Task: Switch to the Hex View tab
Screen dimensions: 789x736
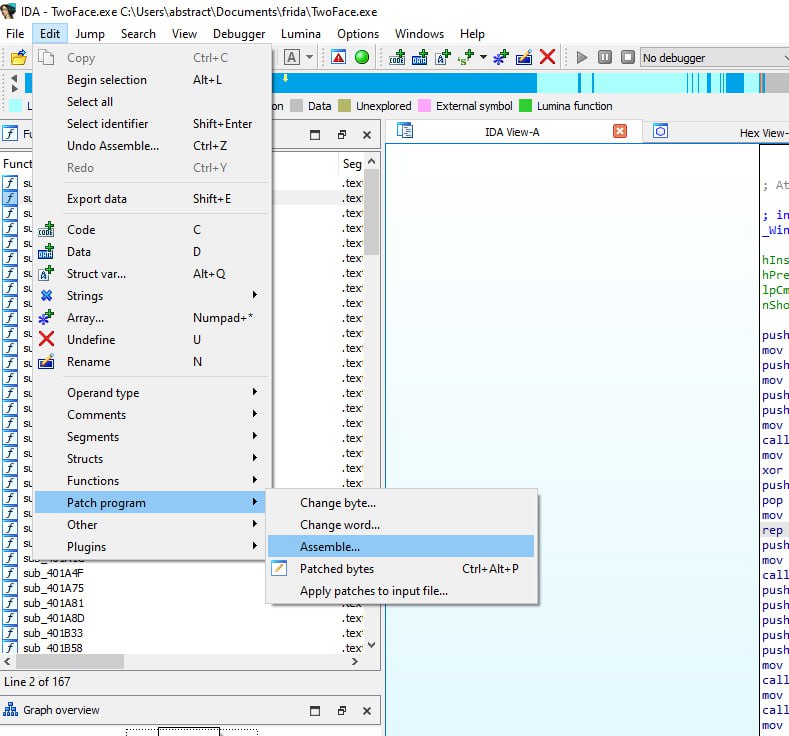Action: click(x=762, y=133)
